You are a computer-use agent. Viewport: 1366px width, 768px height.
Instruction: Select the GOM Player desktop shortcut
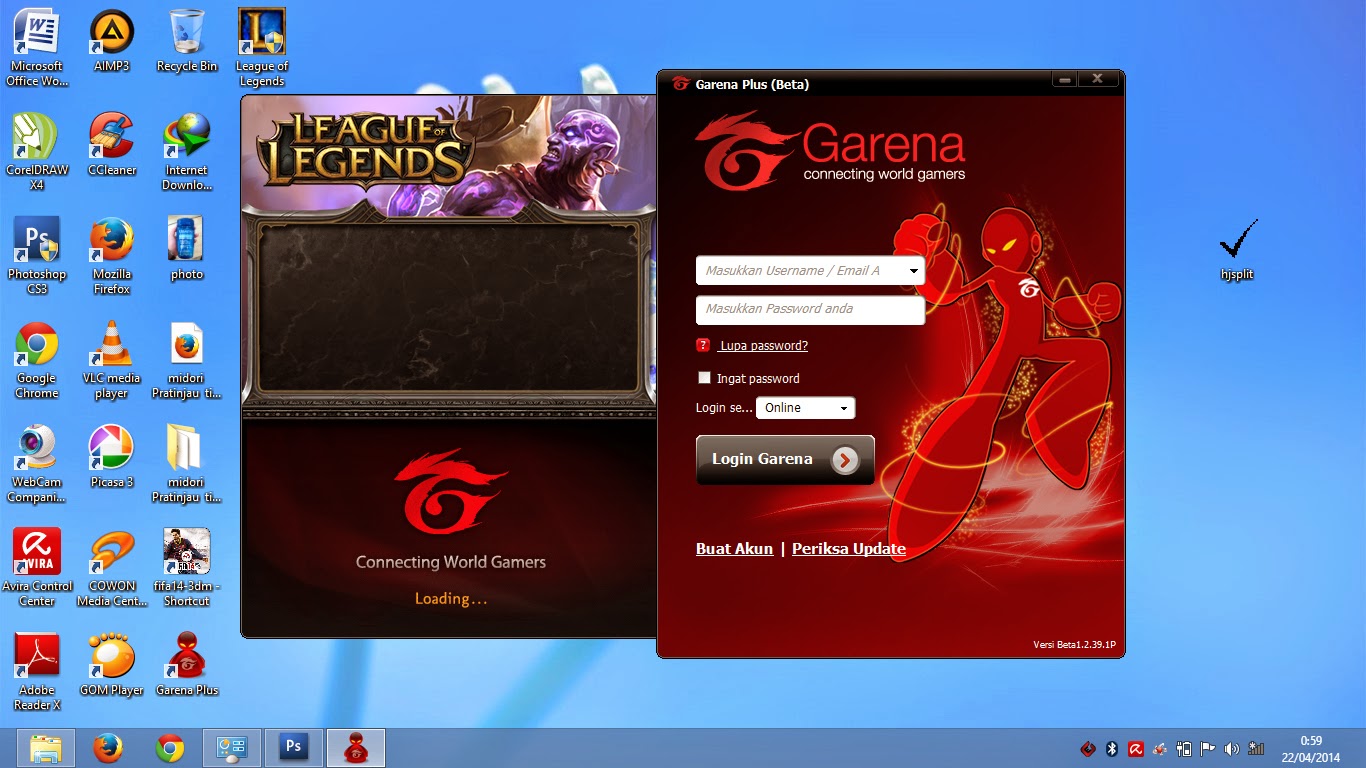(112, 664)
